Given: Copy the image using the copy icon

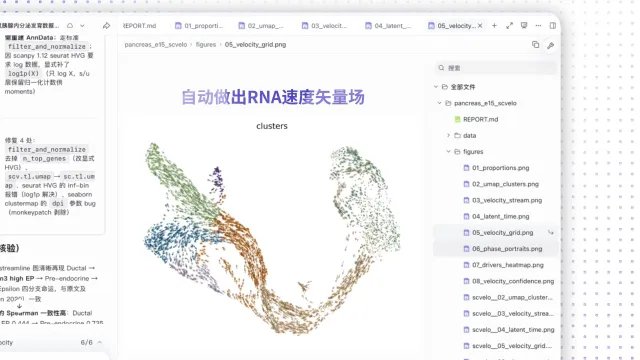Looking at the screenshot, I should click(536, 45).
